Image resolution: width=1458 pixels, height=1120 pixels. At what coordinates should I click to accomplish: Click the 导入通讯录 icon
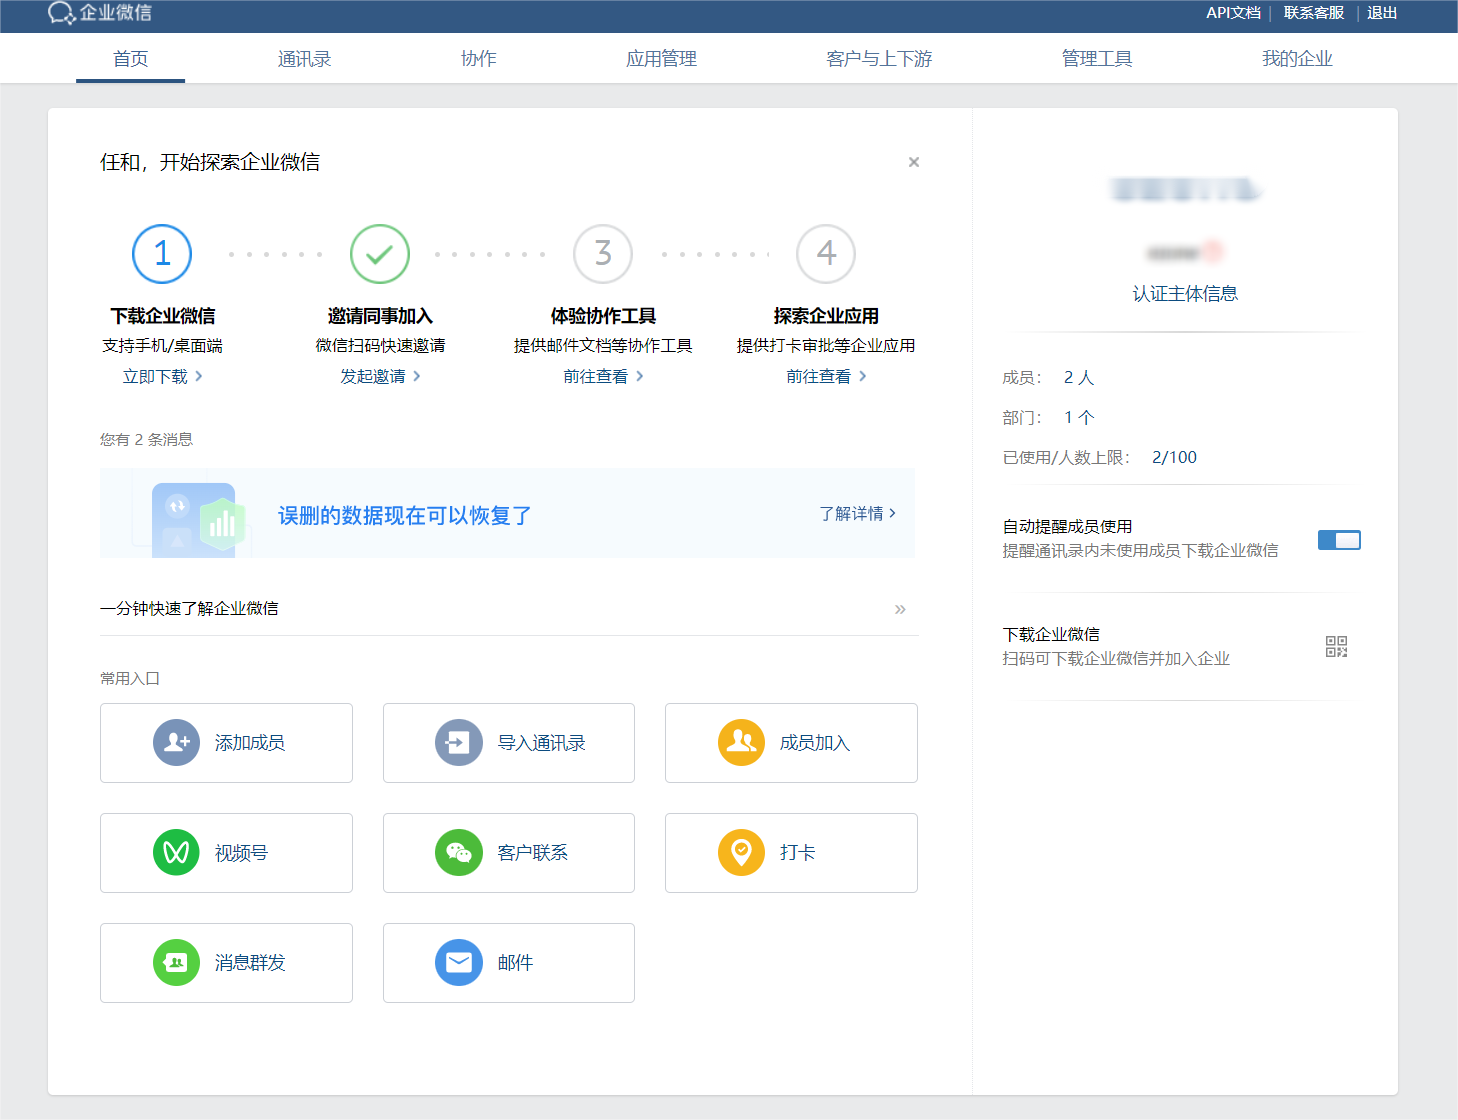459,742
